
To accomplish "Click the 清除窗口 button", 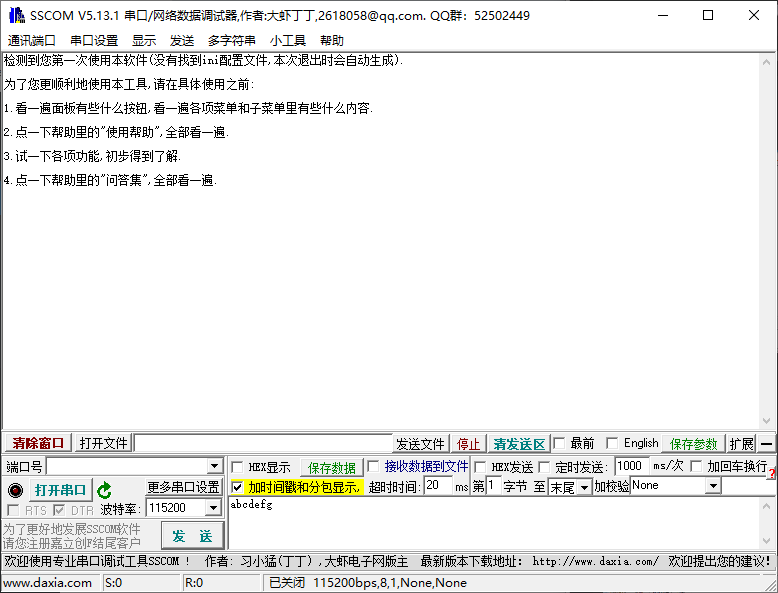I will point(38,443).
